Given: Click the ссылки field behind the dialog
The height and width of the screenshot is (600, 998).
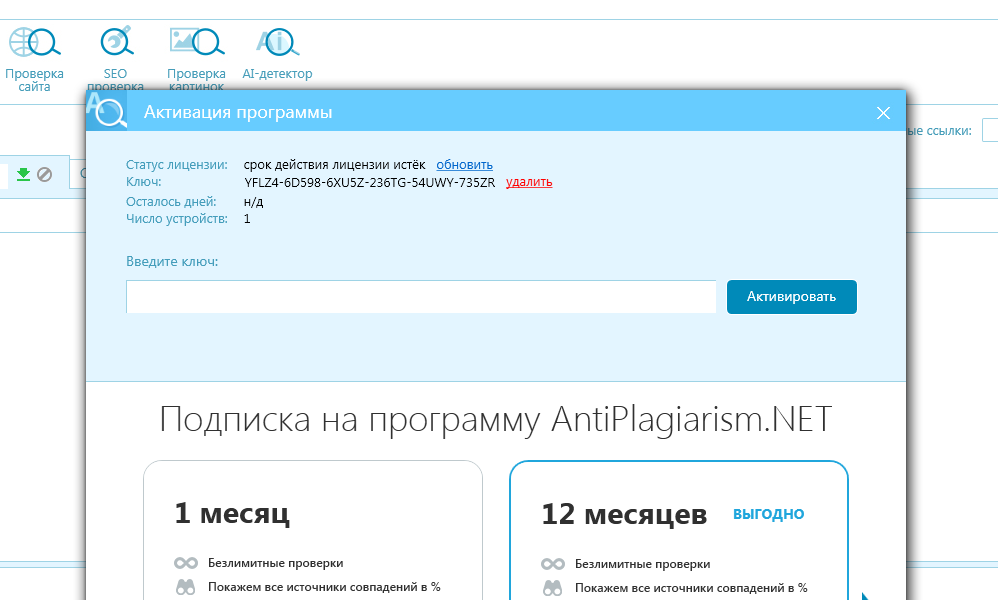Looking at the screenshot, I should 989,130.
